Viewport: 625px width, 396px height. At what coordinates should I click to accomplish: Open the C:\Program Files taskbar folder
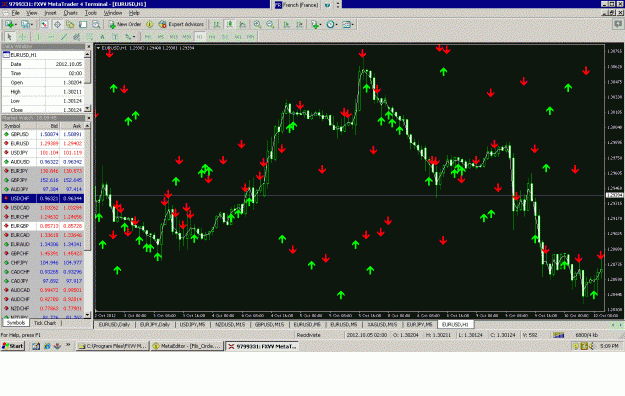(x=112, y=346)
